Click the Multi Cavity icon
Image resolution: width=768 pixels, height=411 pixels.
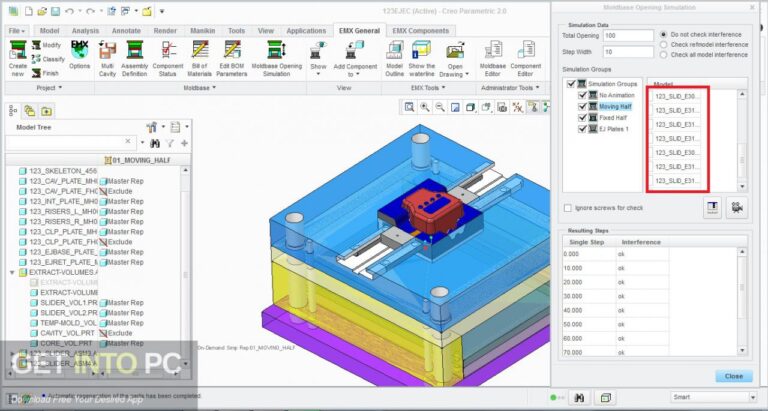pos(107,50)
